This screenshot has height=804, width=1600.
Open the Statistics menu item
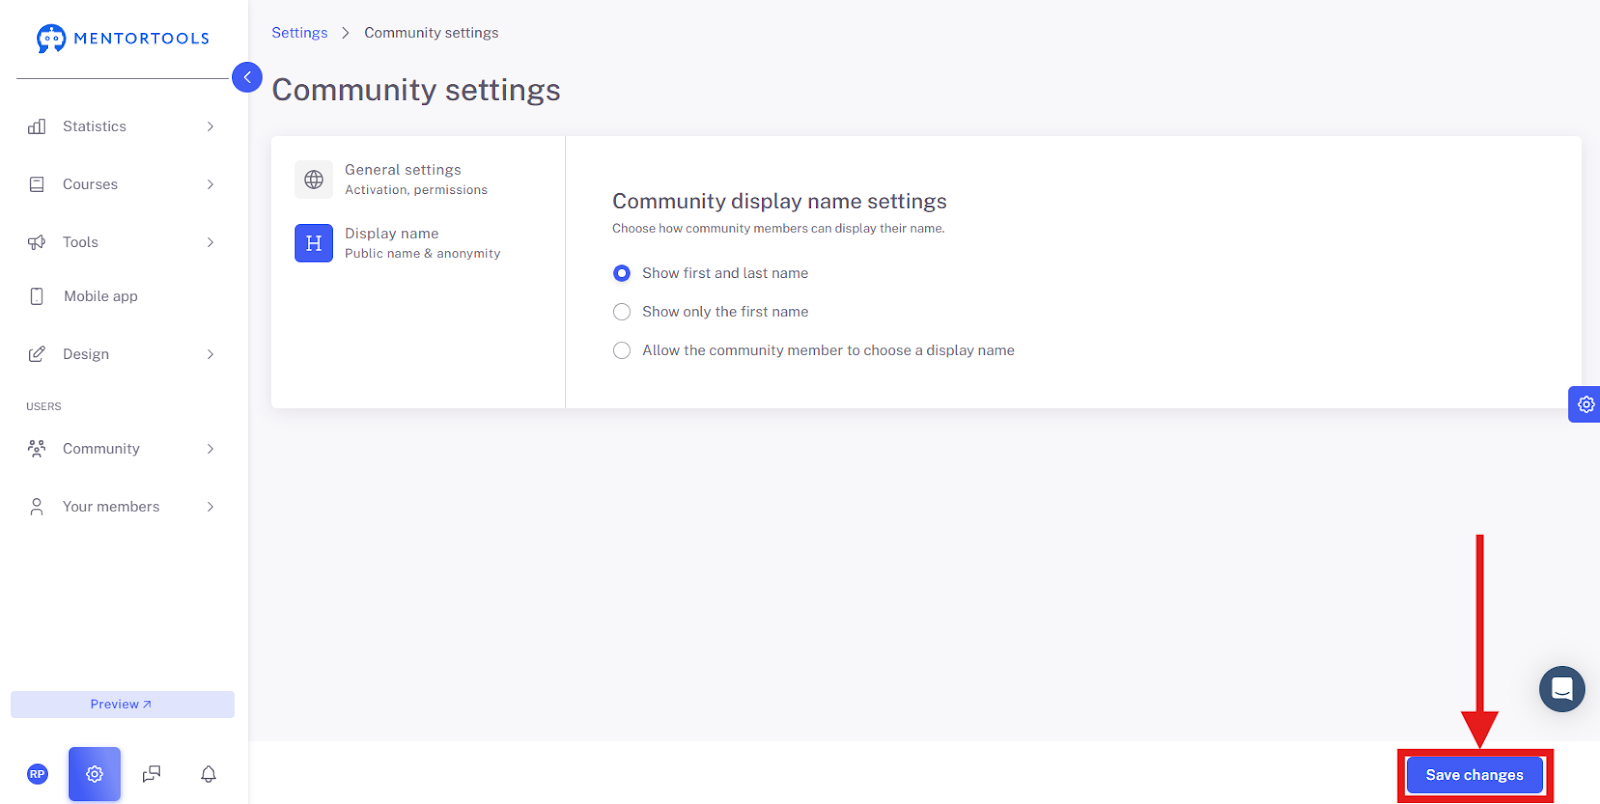pyautogui.click(x=123, y=126)
